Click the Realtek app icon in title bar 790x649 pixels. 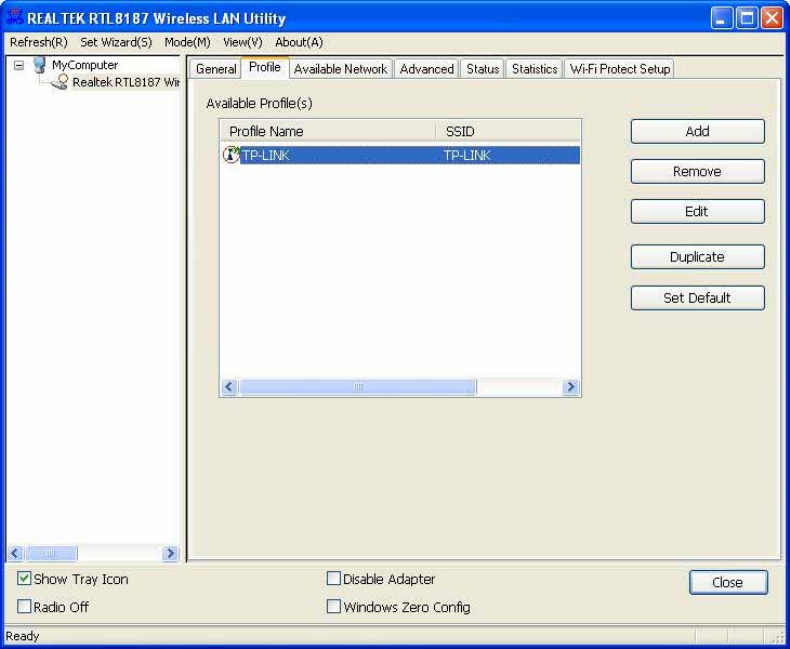pos(16,18)
